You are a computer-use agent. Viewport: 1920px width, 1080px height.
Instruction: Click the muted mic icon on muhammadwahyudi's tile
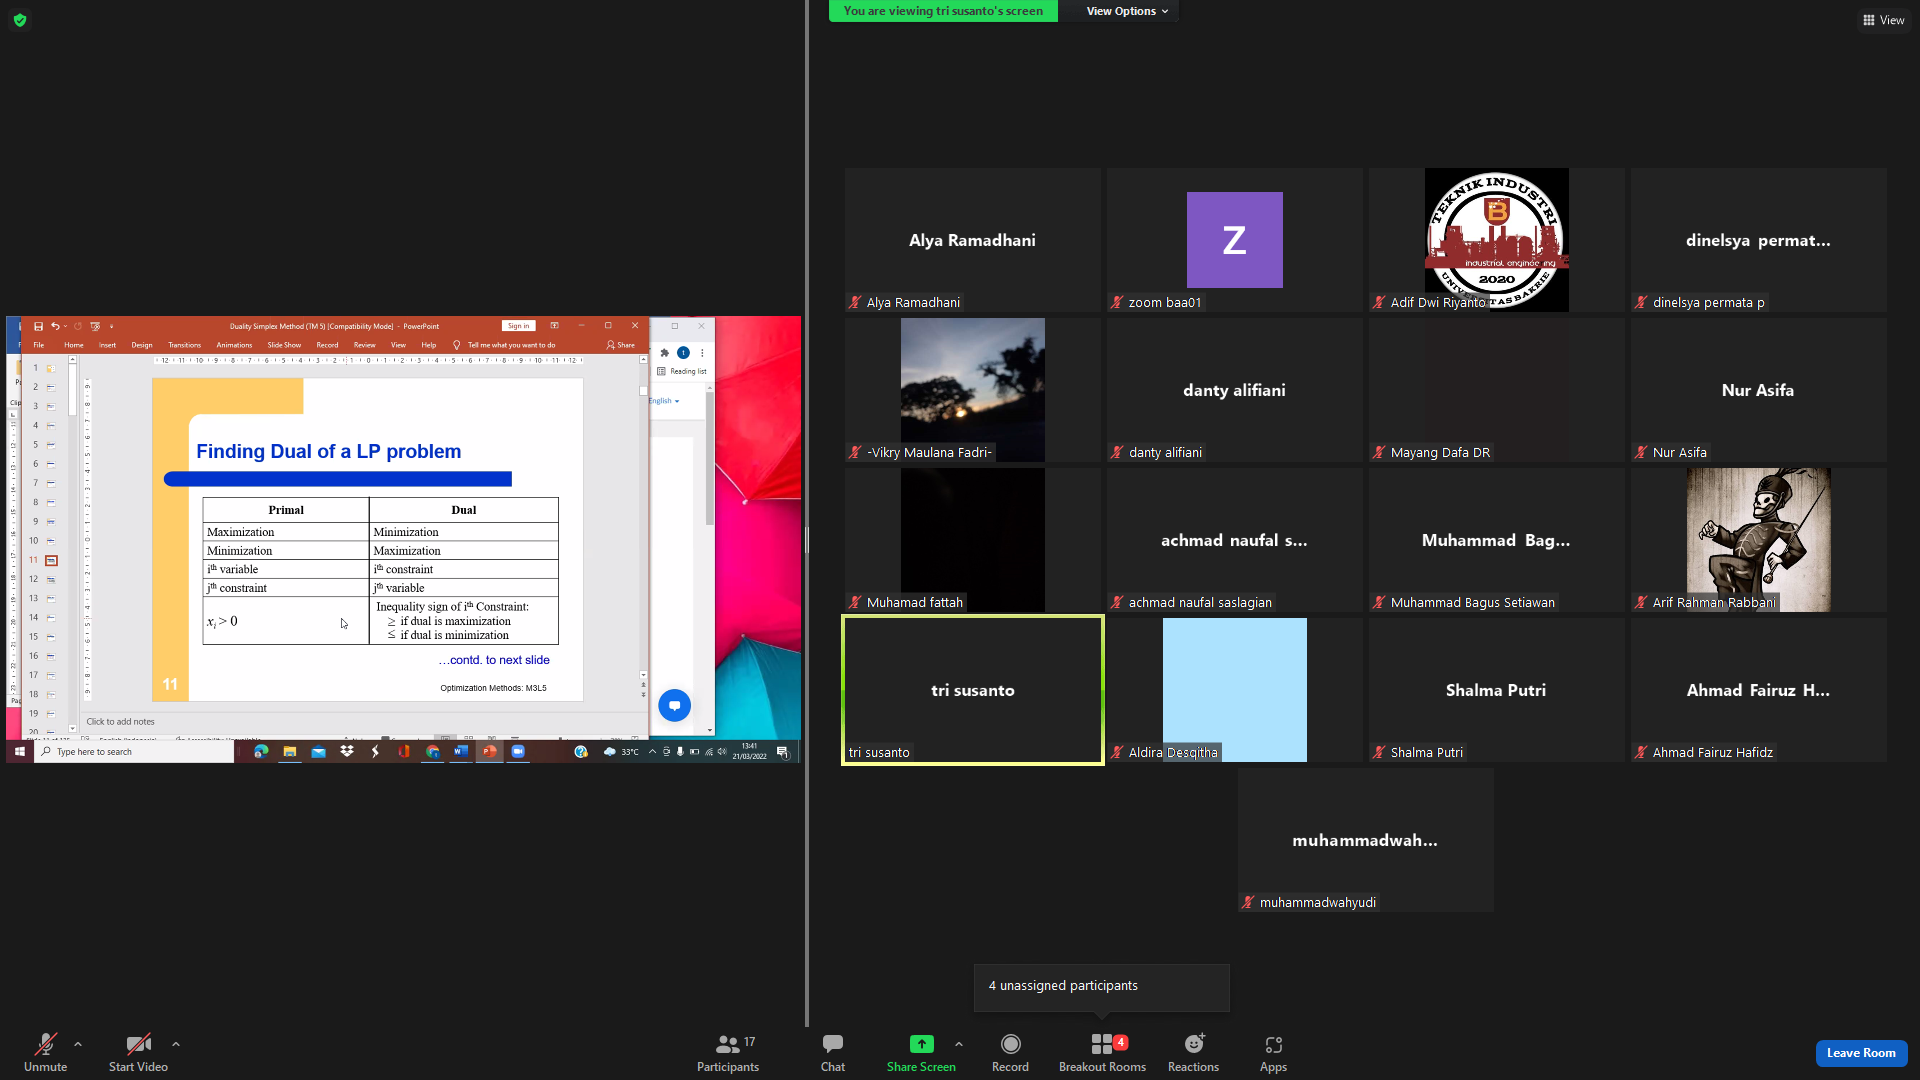(1248, 902)
